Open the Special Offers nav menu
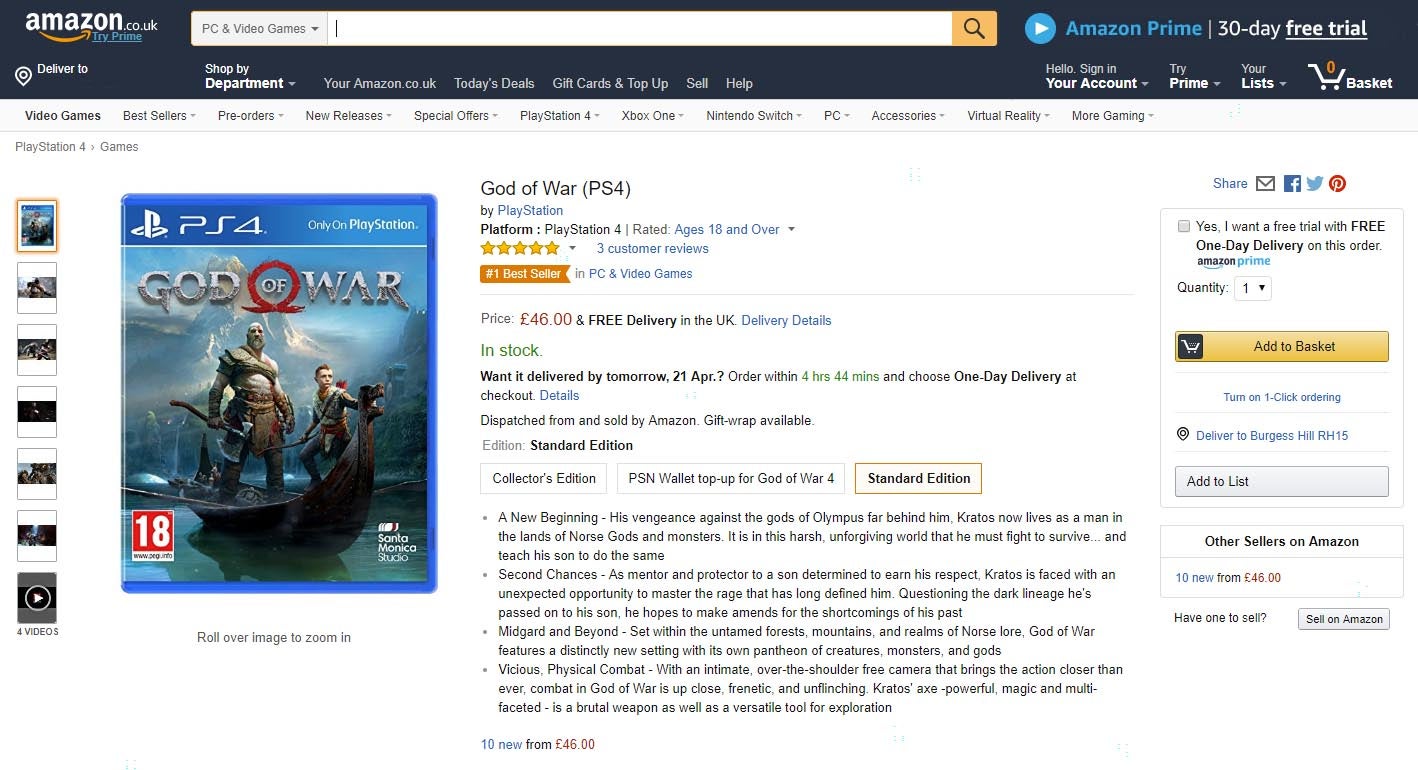 (x=456, y=116)
